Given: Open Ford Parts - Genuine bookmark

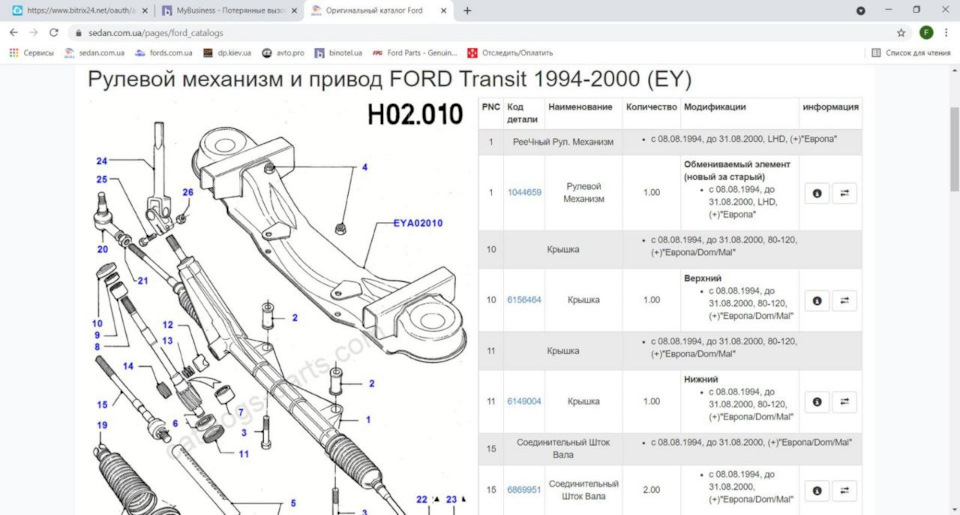Looking at the screenshot, I should 414,53.
